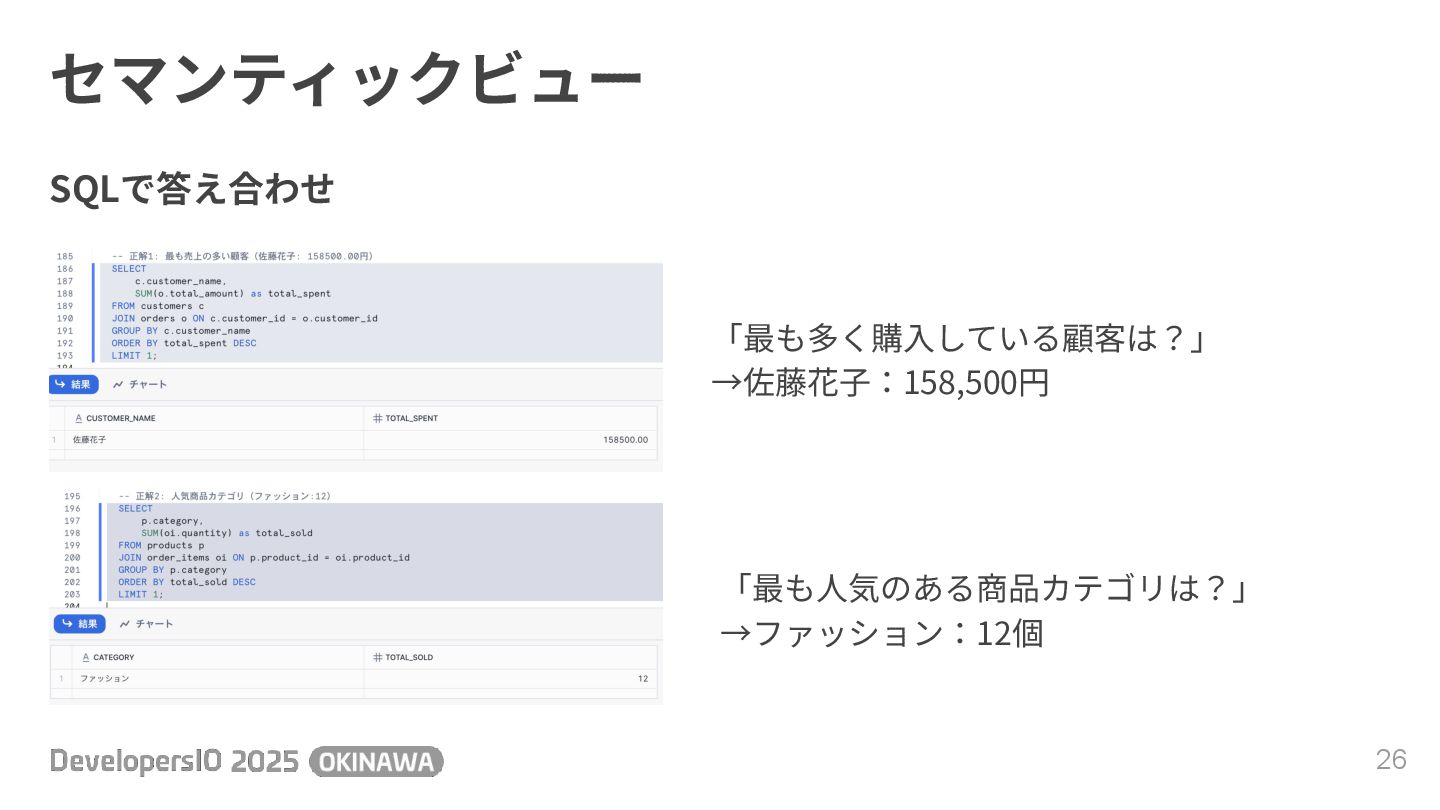The height and width of the screenshot is (810, 1440).
Task: Click the 結果 tab in upper query panel
Action: 74,384
